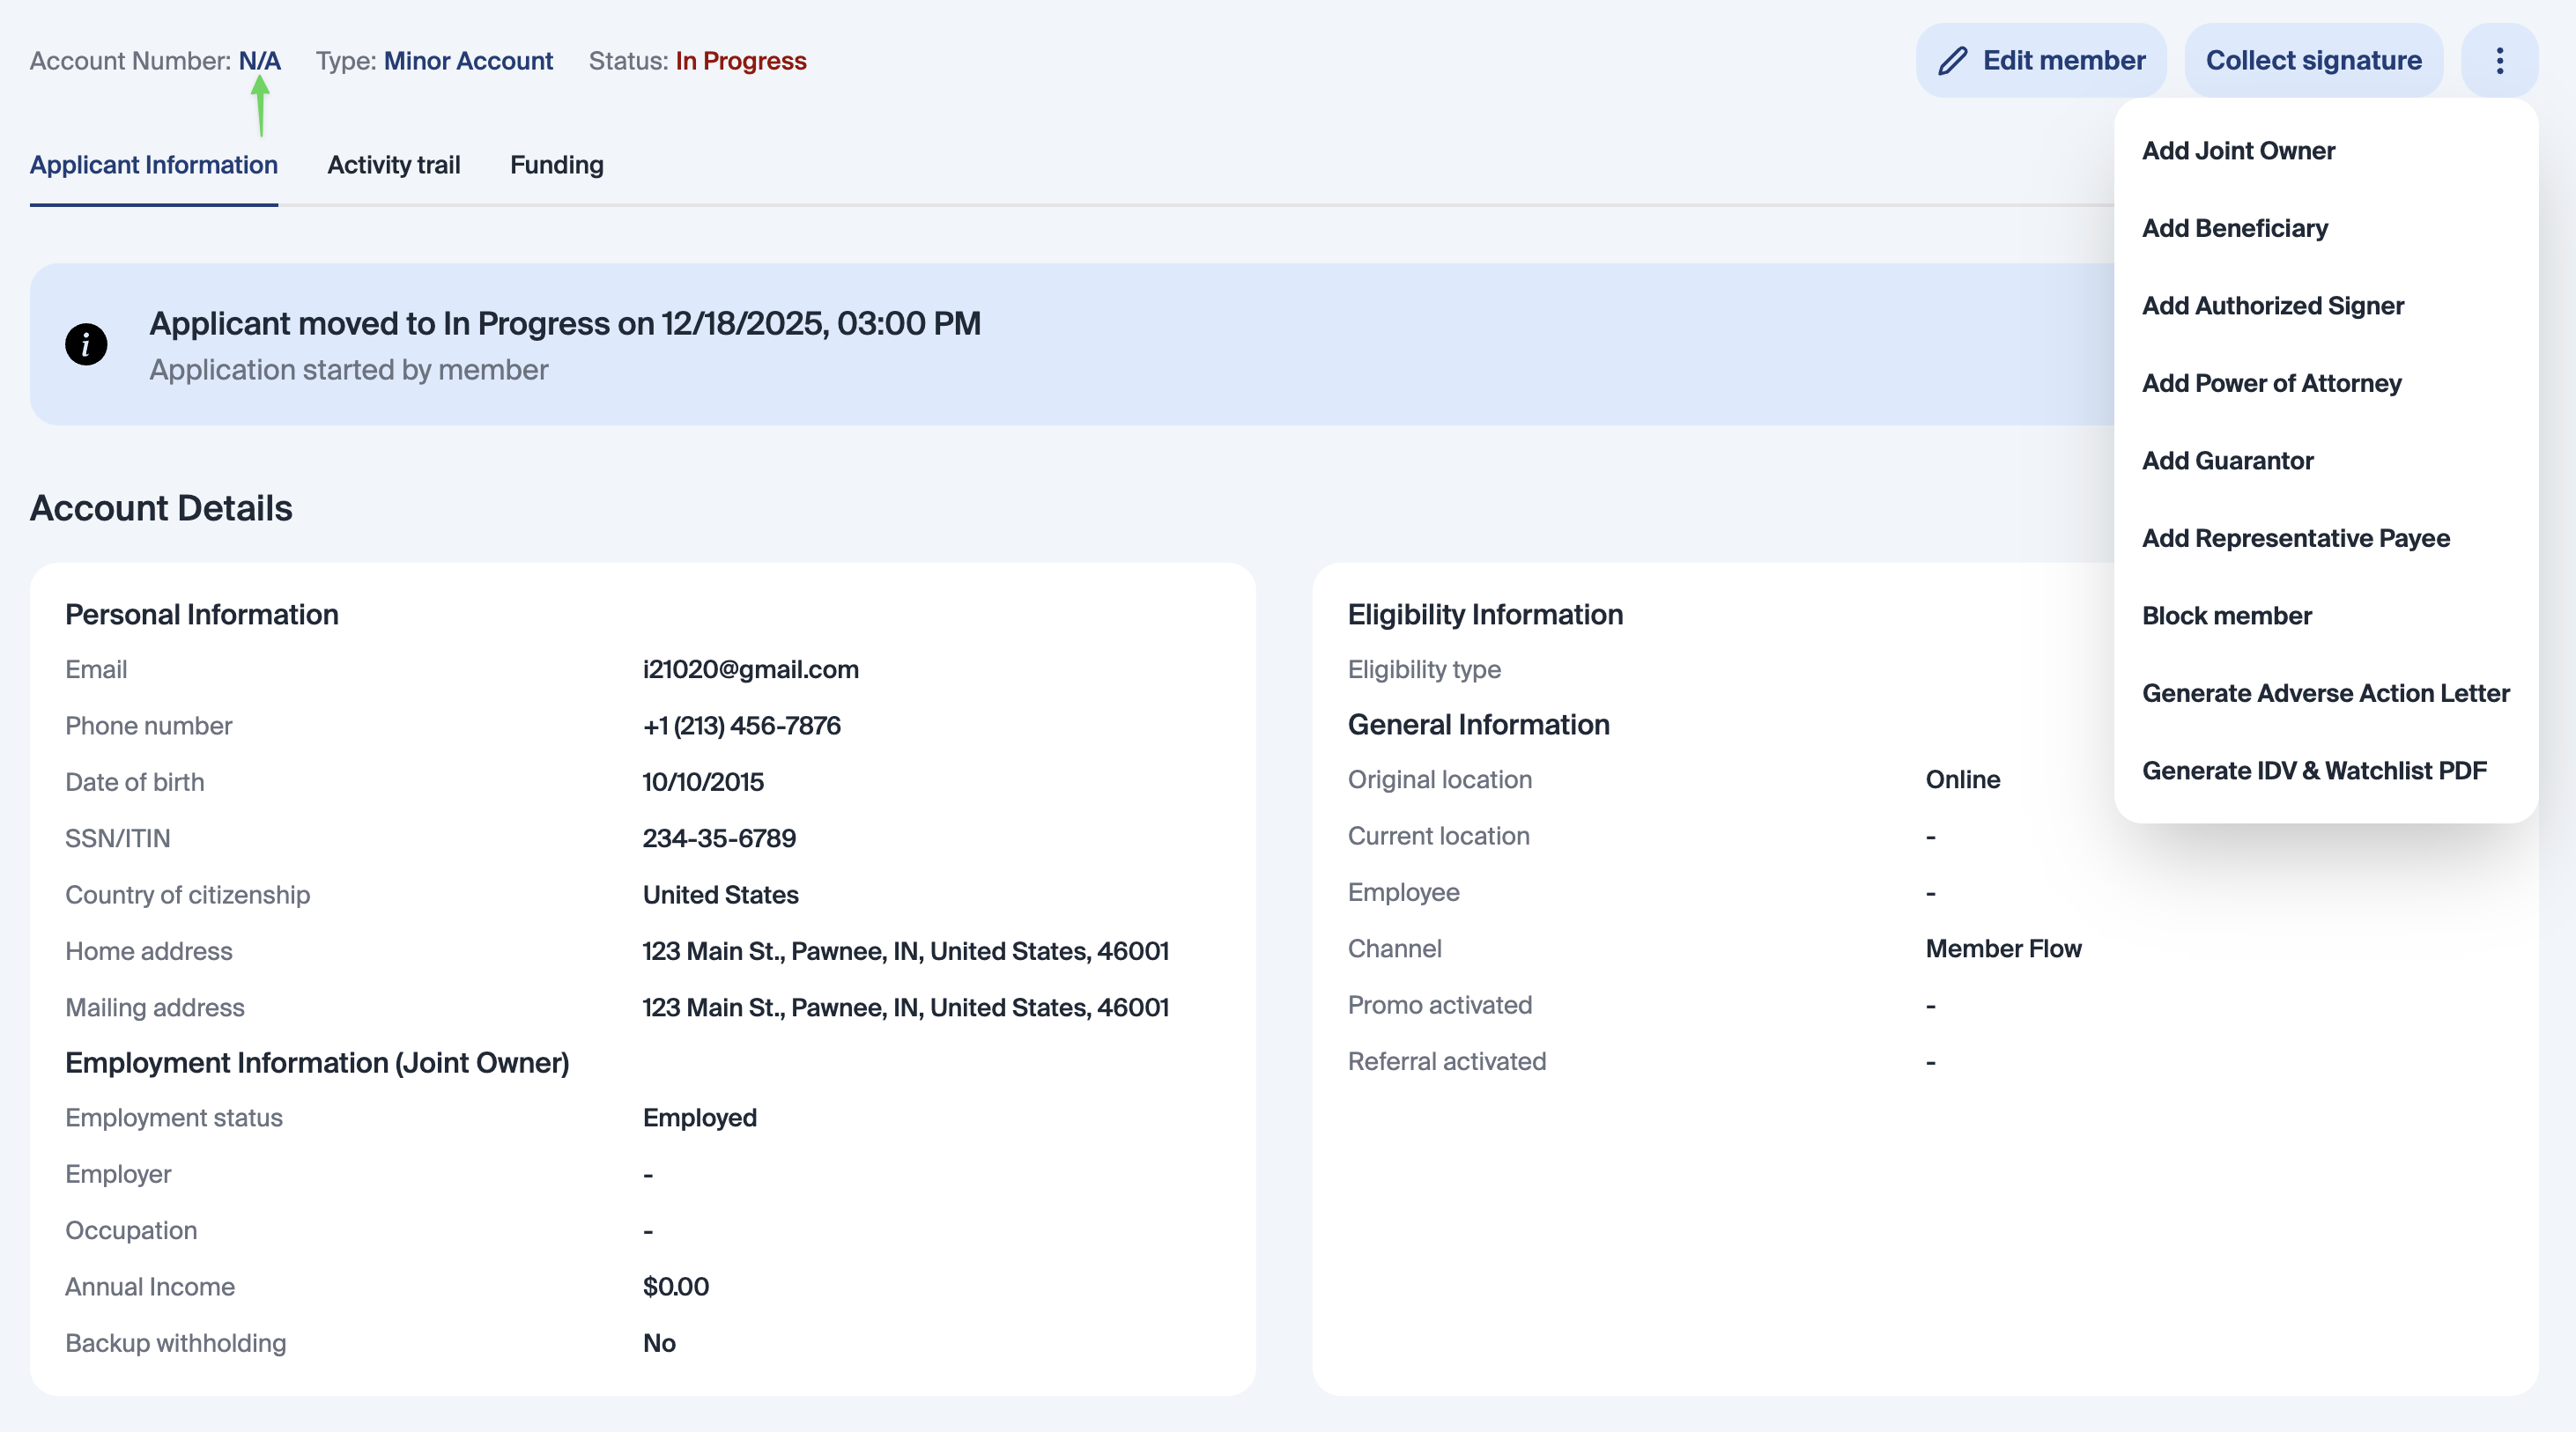Switch to the Activity trail tab
The height and width of the screenshot is (1432, 2576).
pos(393,165)
